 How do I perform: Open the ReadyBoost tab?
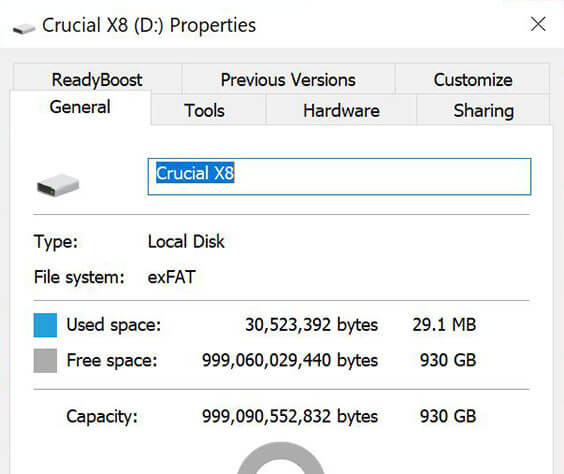(x=97, y=79)
